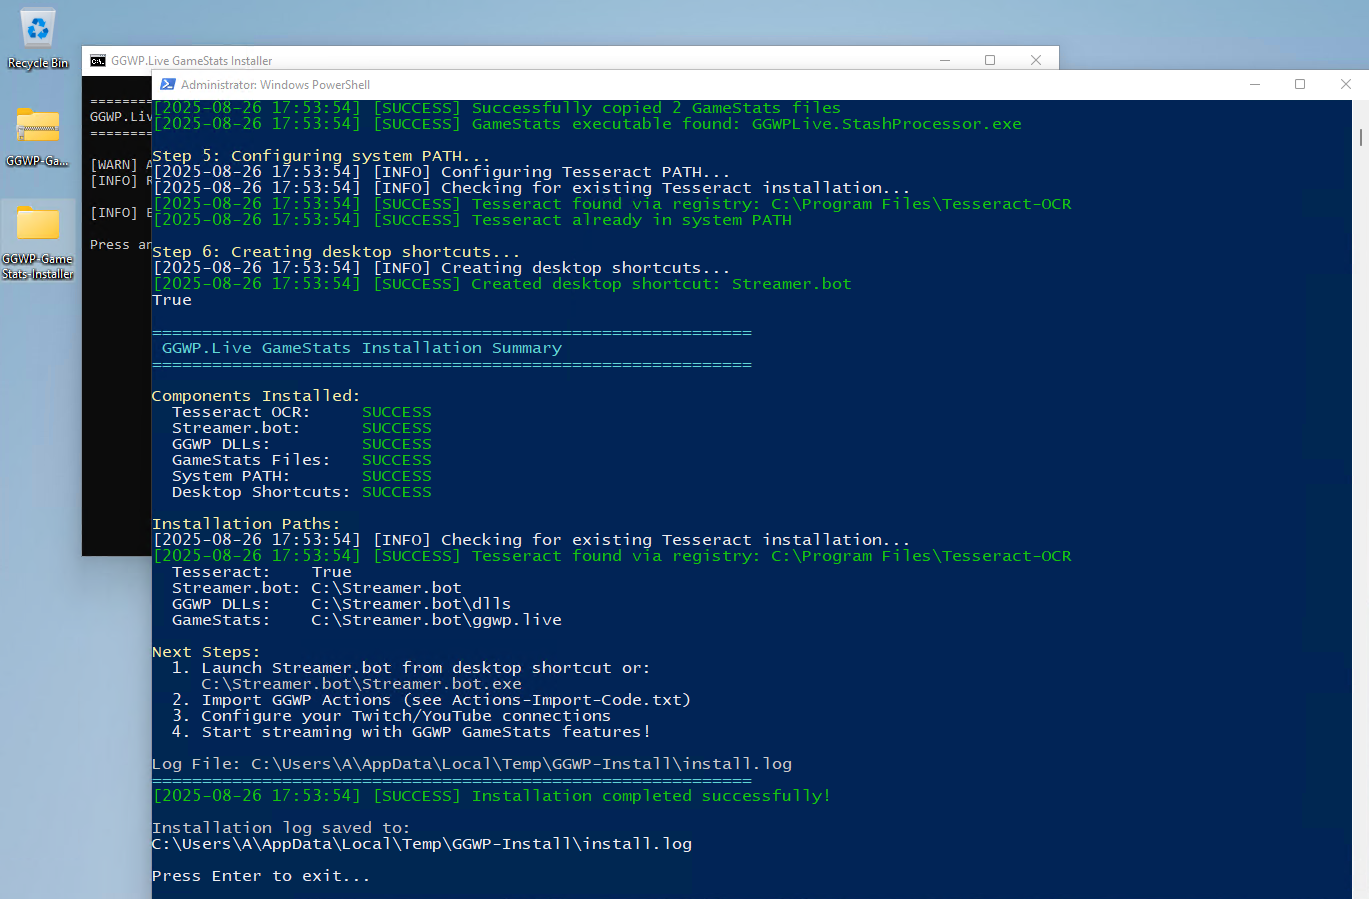Click the 'Installation completed successfully!' message
This screenshot has height=899, width=1369.
pos(650,796)
